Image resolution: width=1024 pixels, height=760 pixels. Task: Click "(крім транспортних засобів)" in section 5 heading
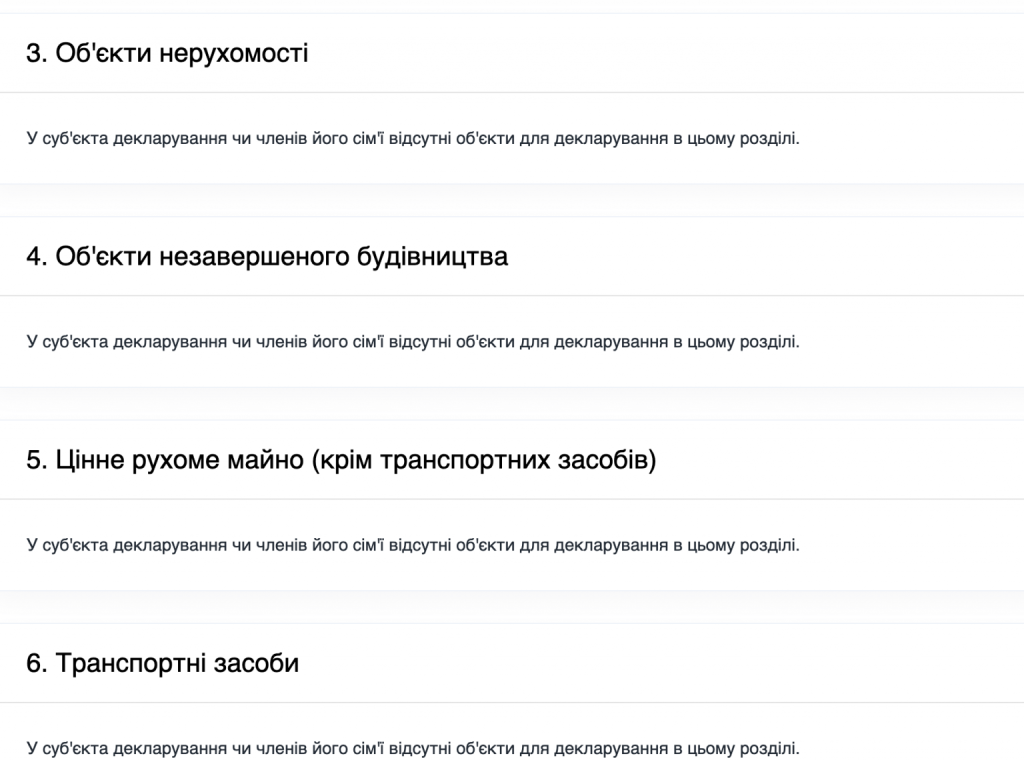(x=484, y=461)
